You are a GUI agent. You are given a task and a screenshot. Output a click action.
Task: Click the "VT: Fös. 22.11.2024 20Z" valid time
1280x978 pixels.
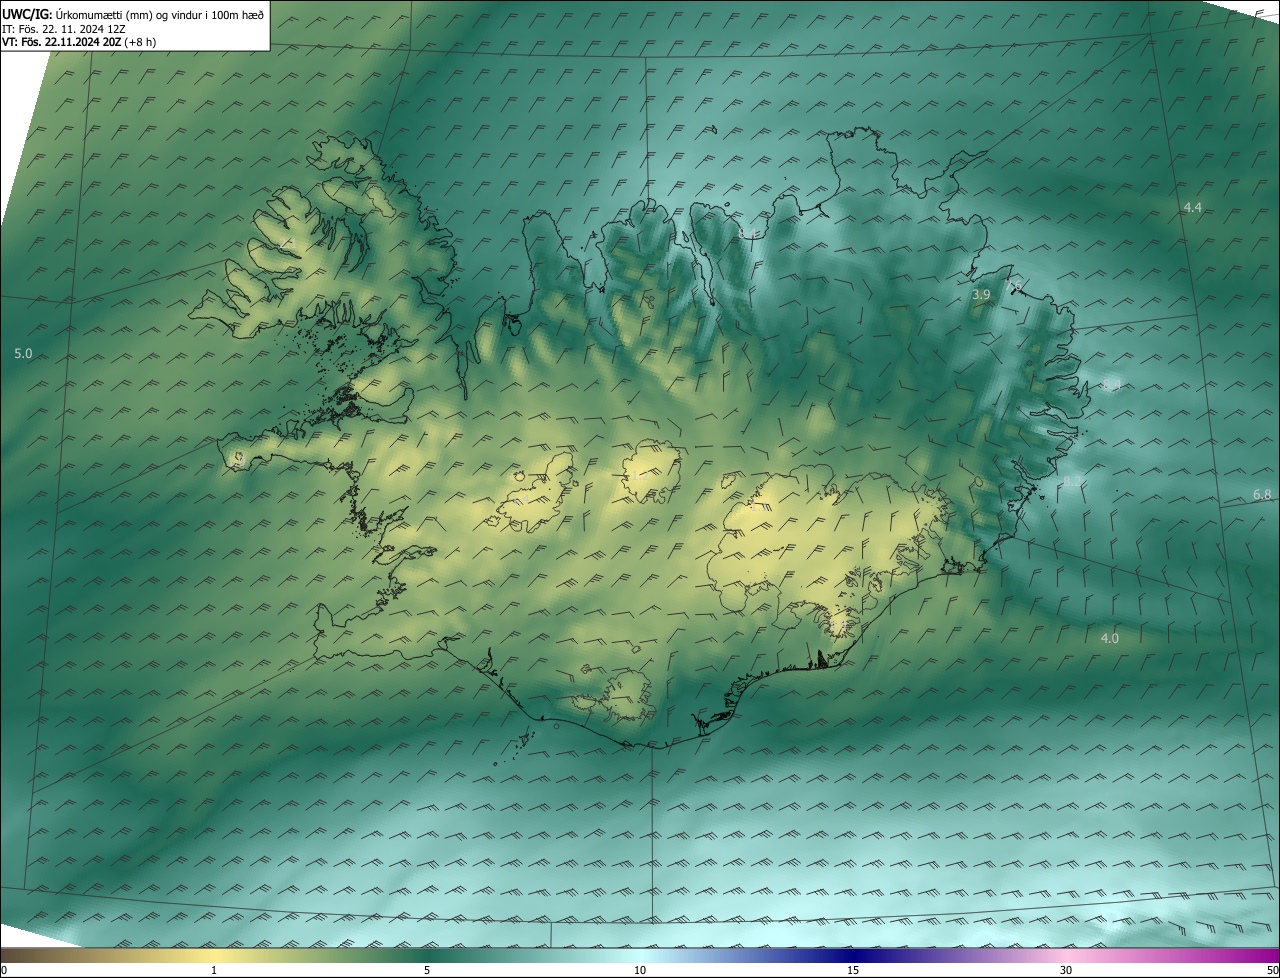click(61, 42)
